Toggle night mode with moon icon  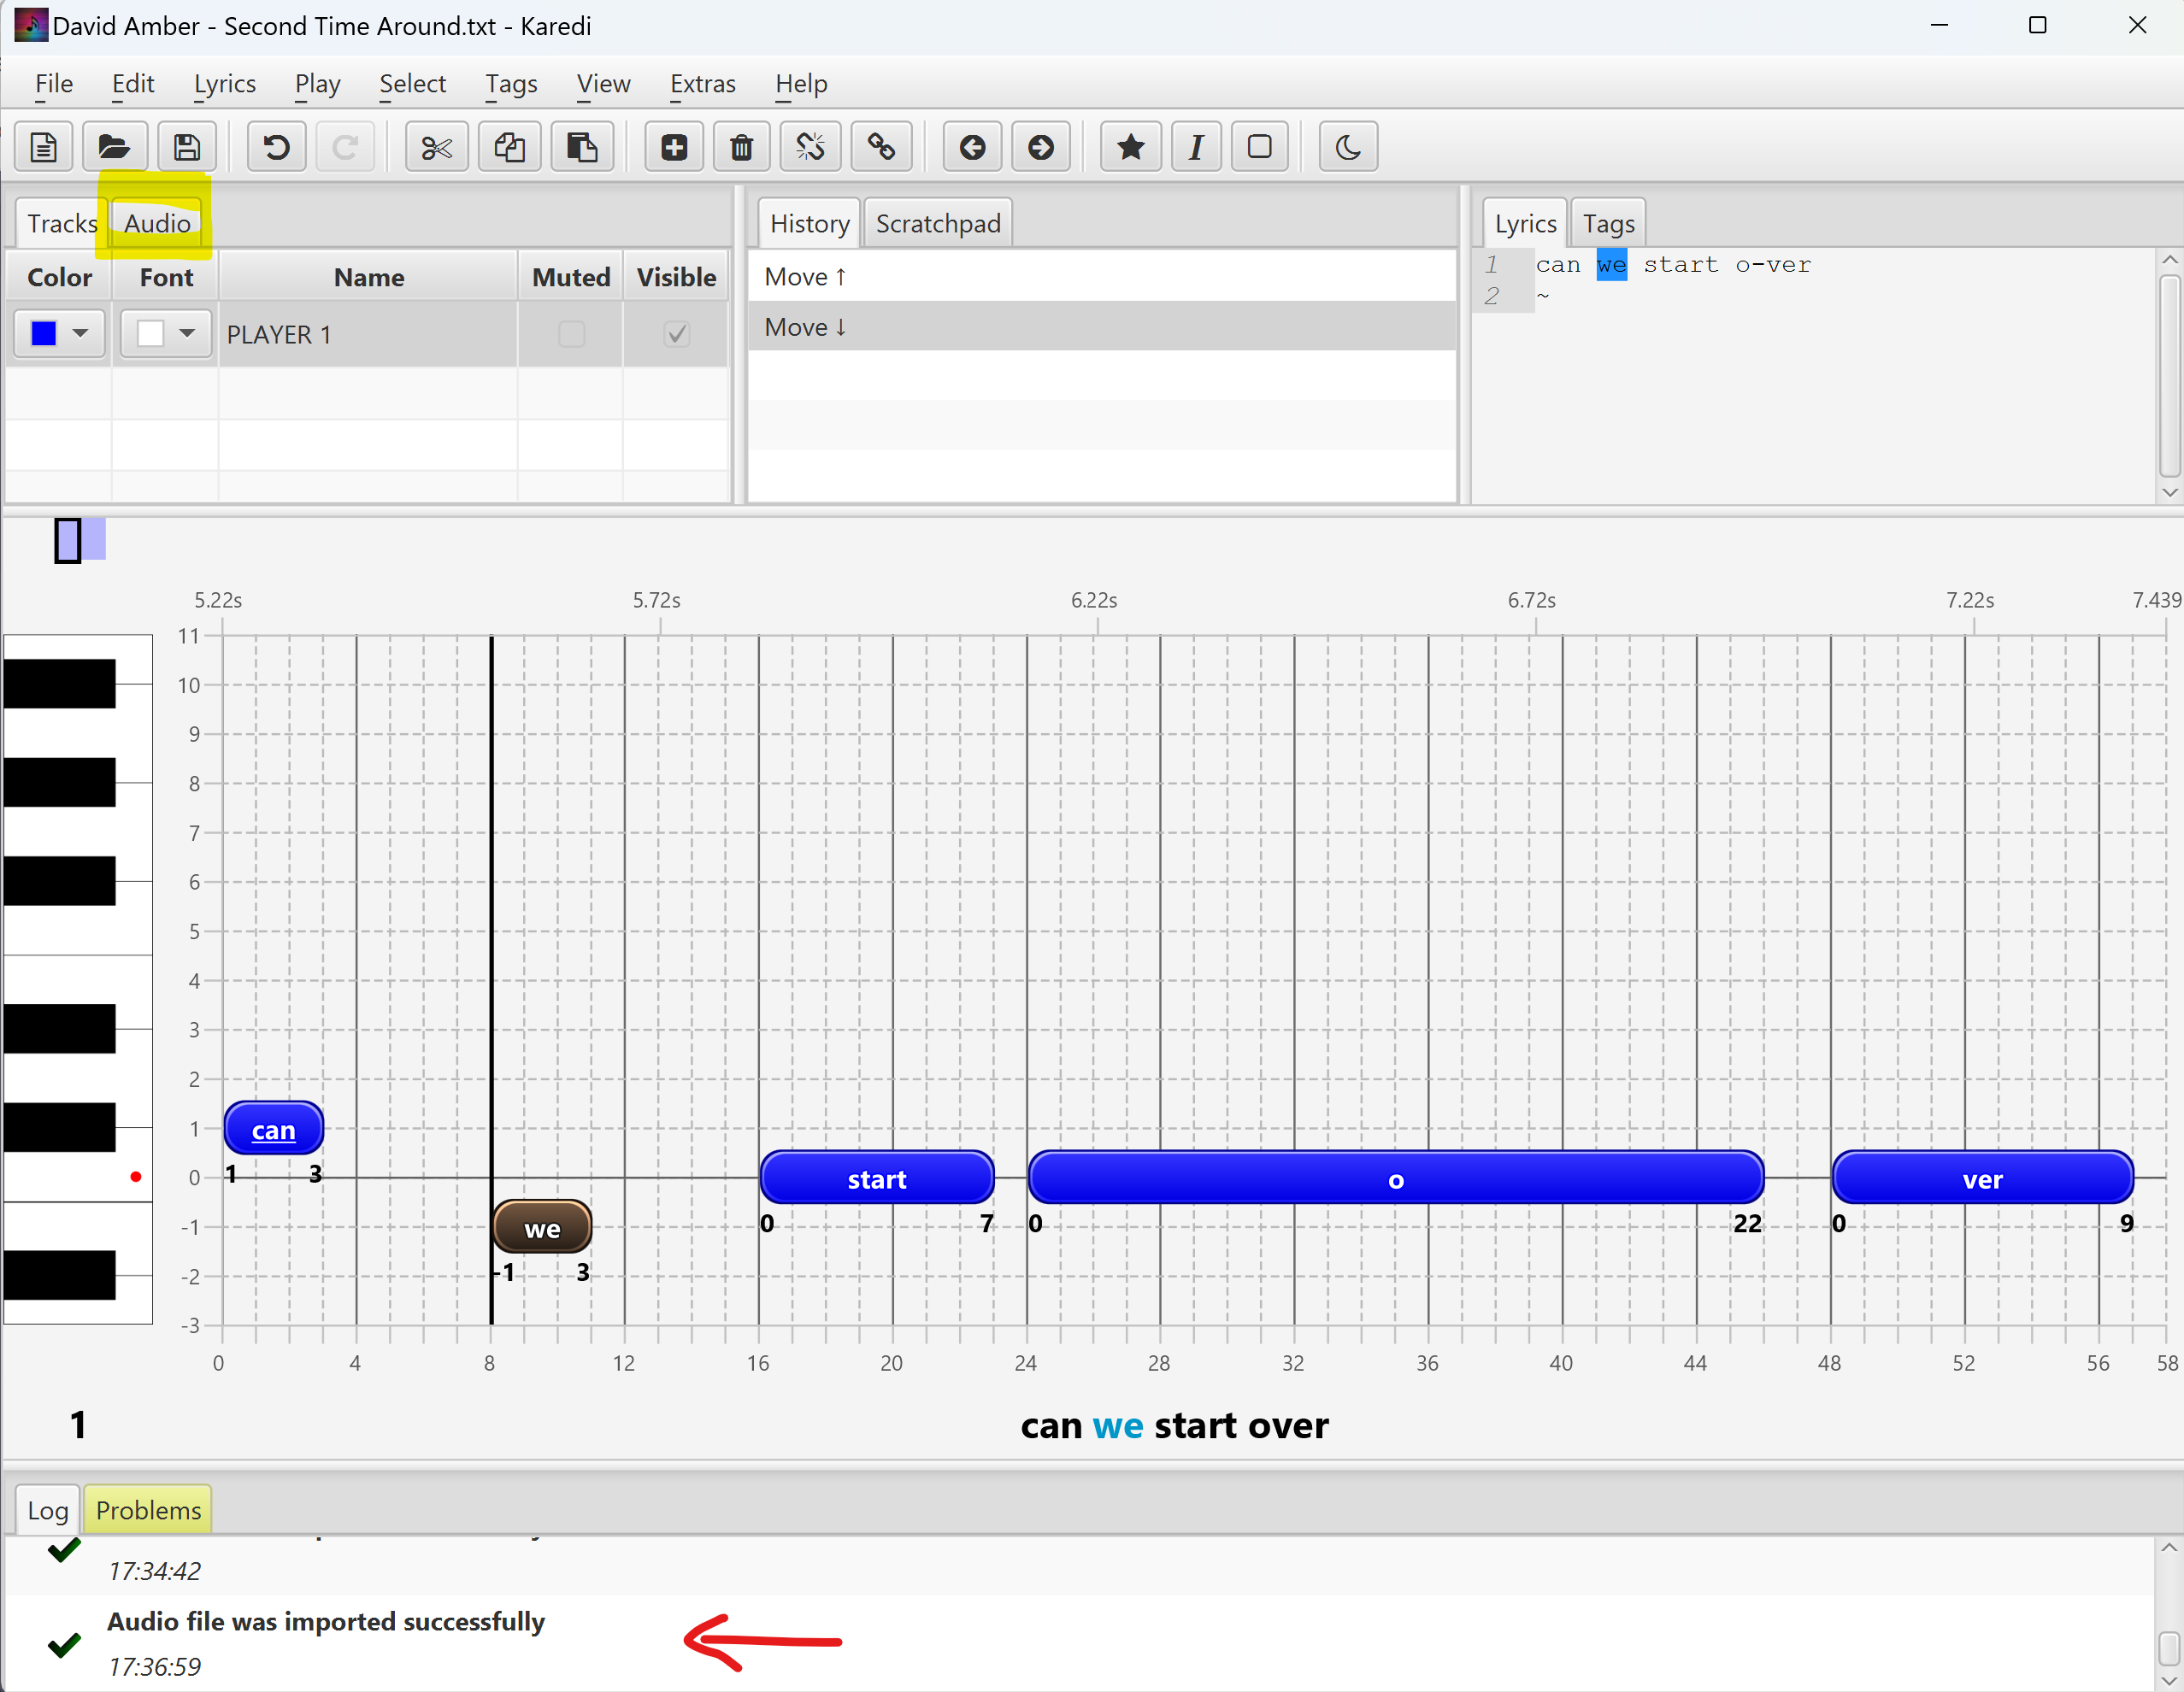(1347, 148)
